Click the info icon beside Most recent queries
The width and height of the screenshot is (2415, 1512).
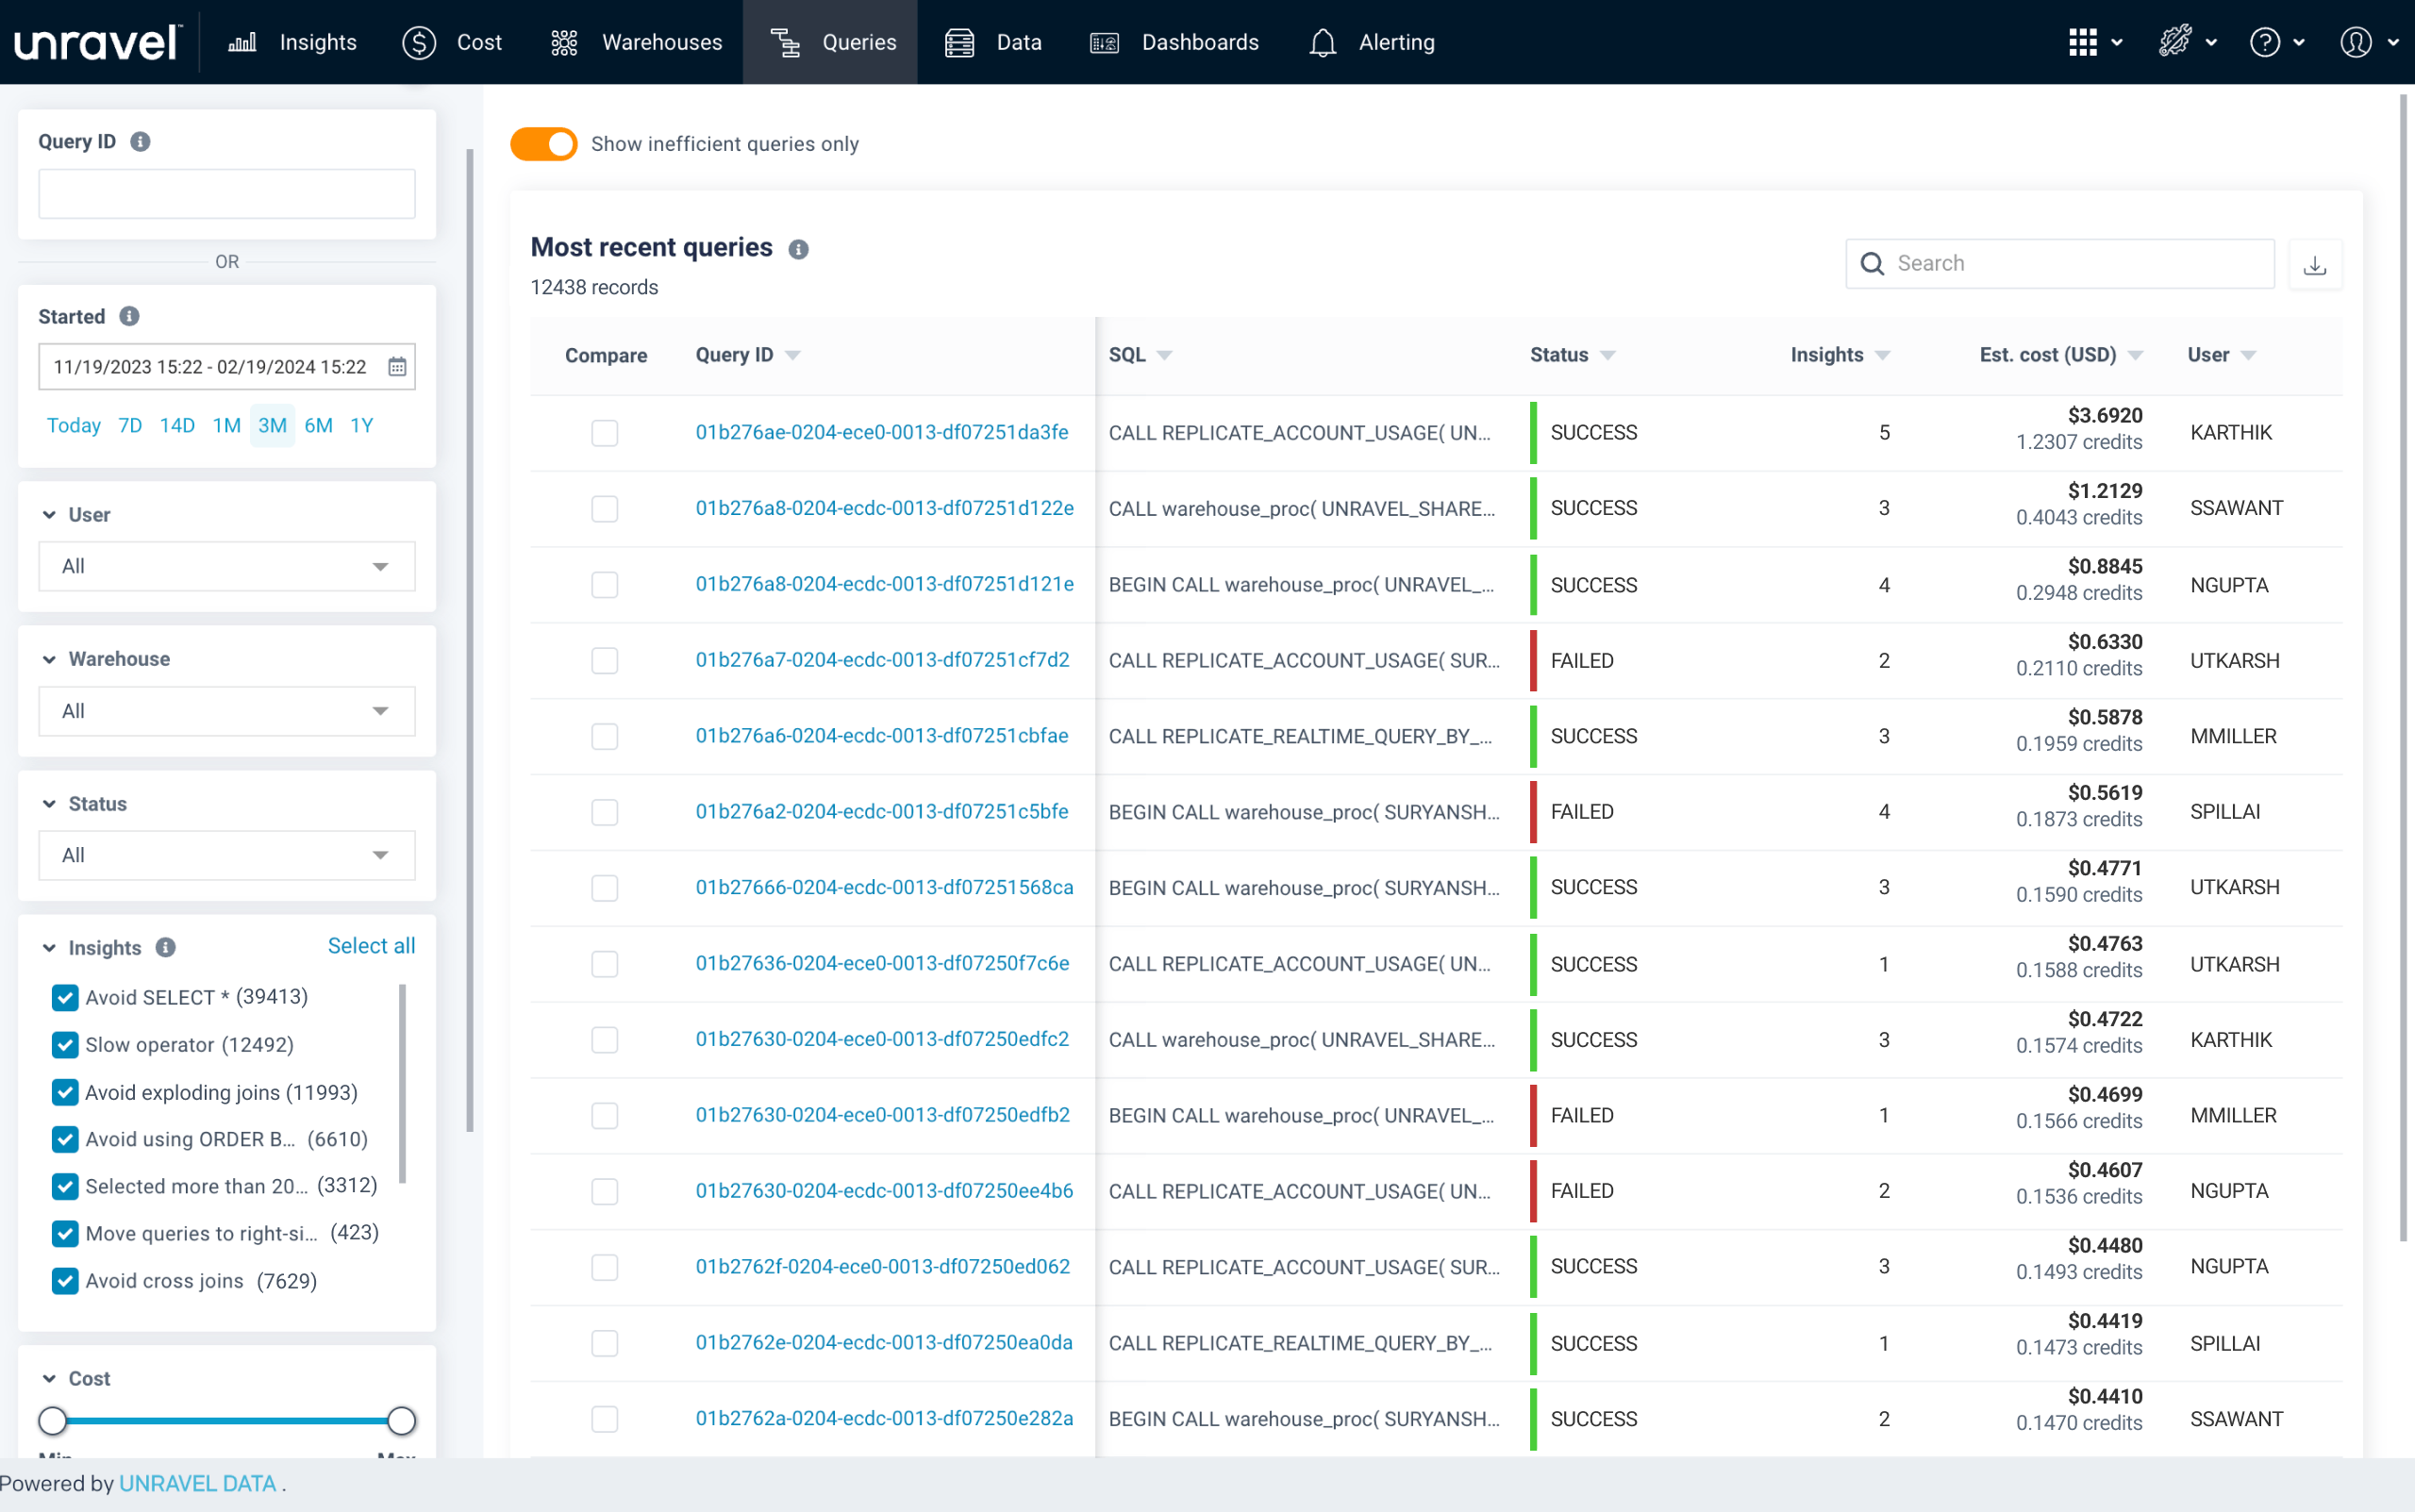click(798, 249)
